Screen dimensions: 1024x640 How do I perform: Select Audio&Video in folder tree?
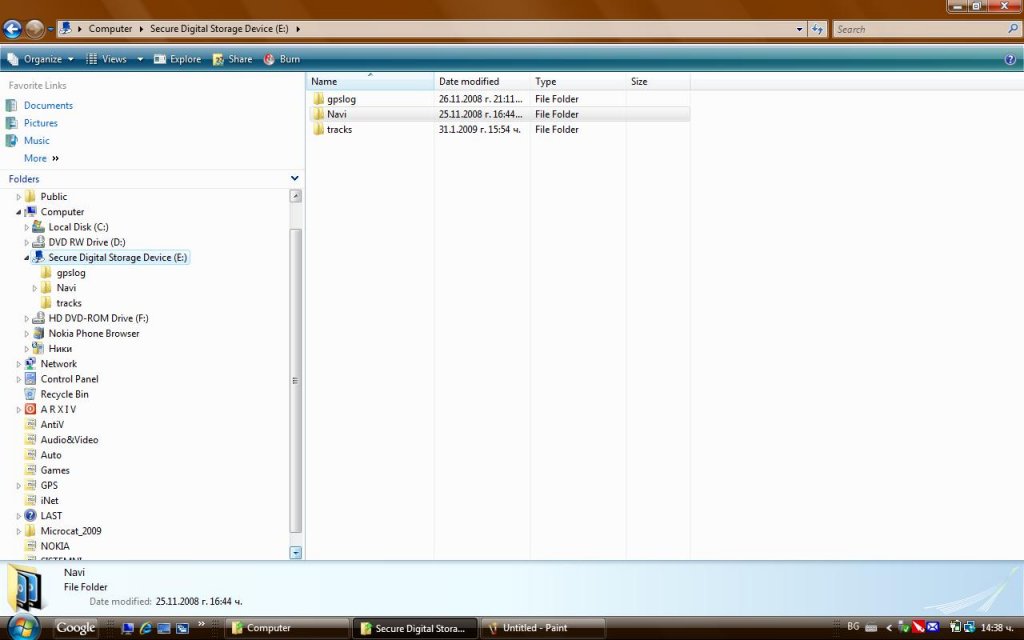pos(69,440)
